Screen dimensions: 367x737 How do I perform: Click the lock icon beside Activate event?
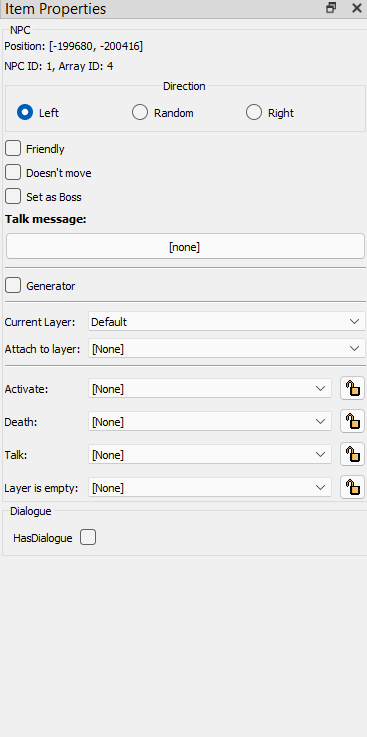pyautogui.click(x=352, y=389)
